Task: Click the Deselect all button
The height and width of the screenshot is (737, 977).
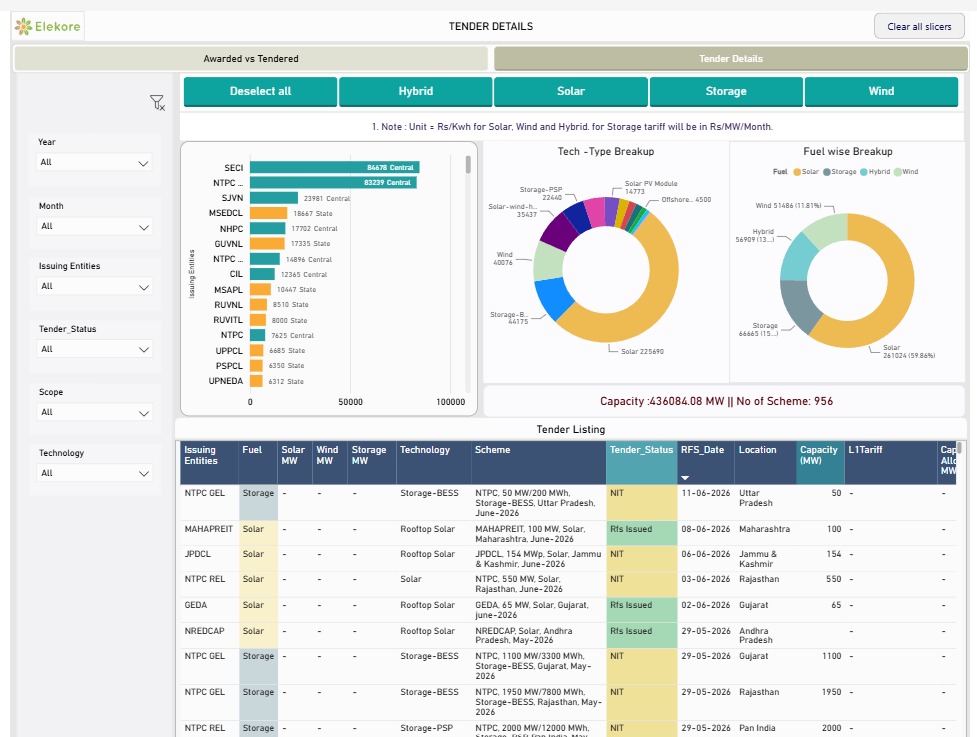Action: click(260, 91)
